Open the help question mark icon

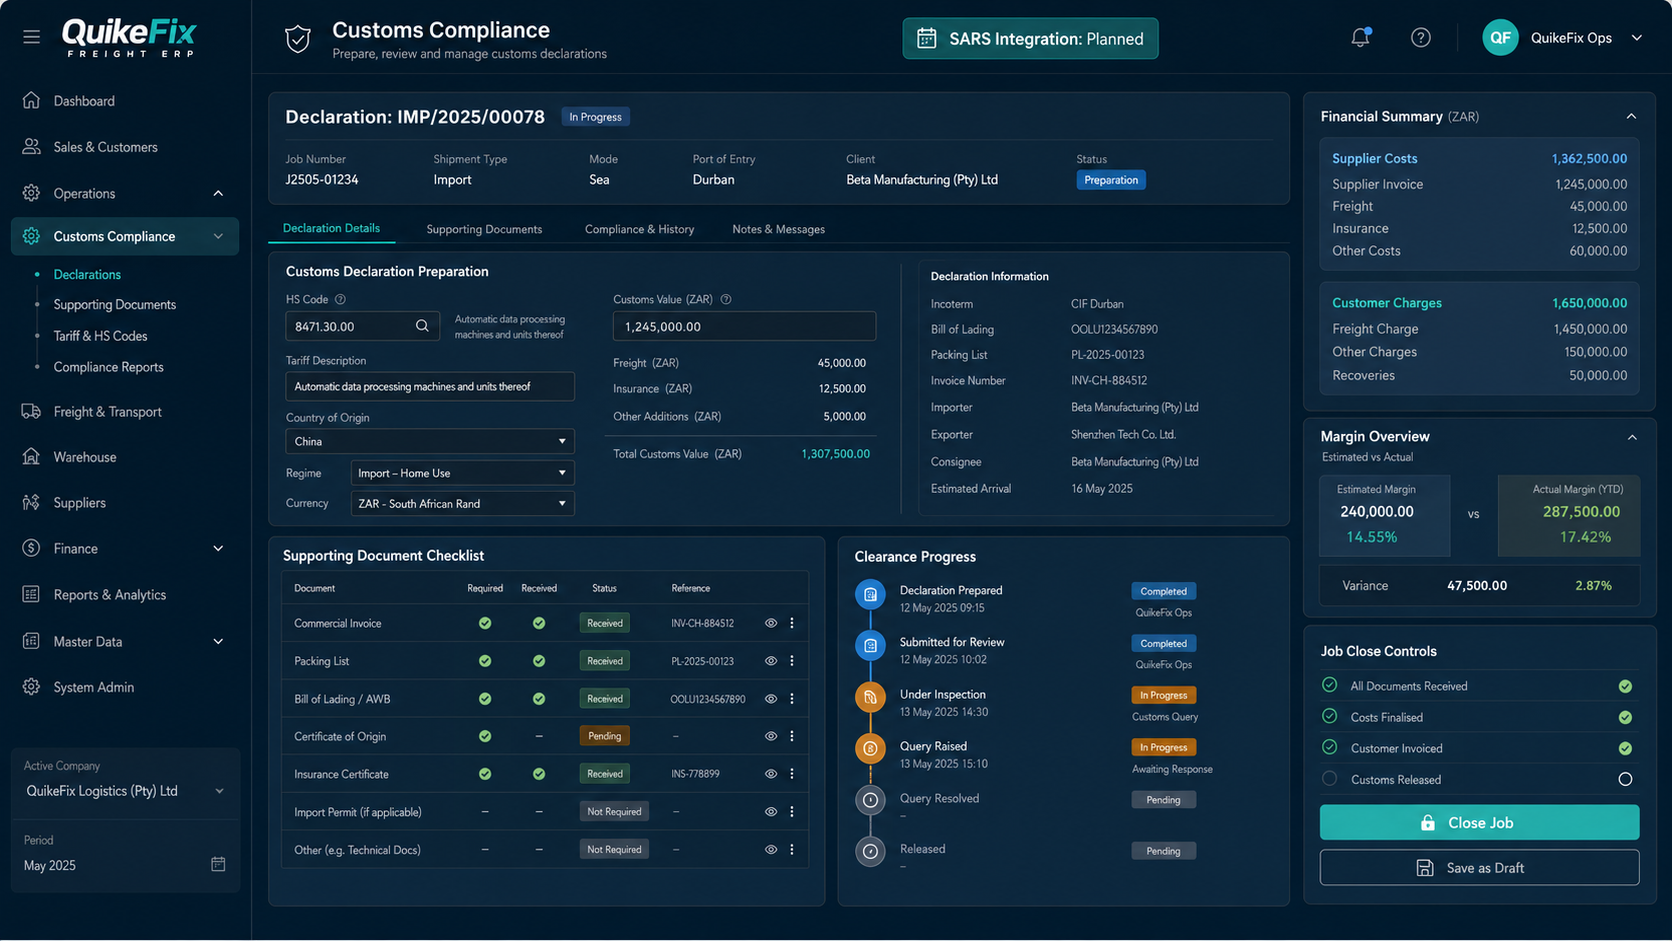pyautogui.click(x=1421, y=38)
